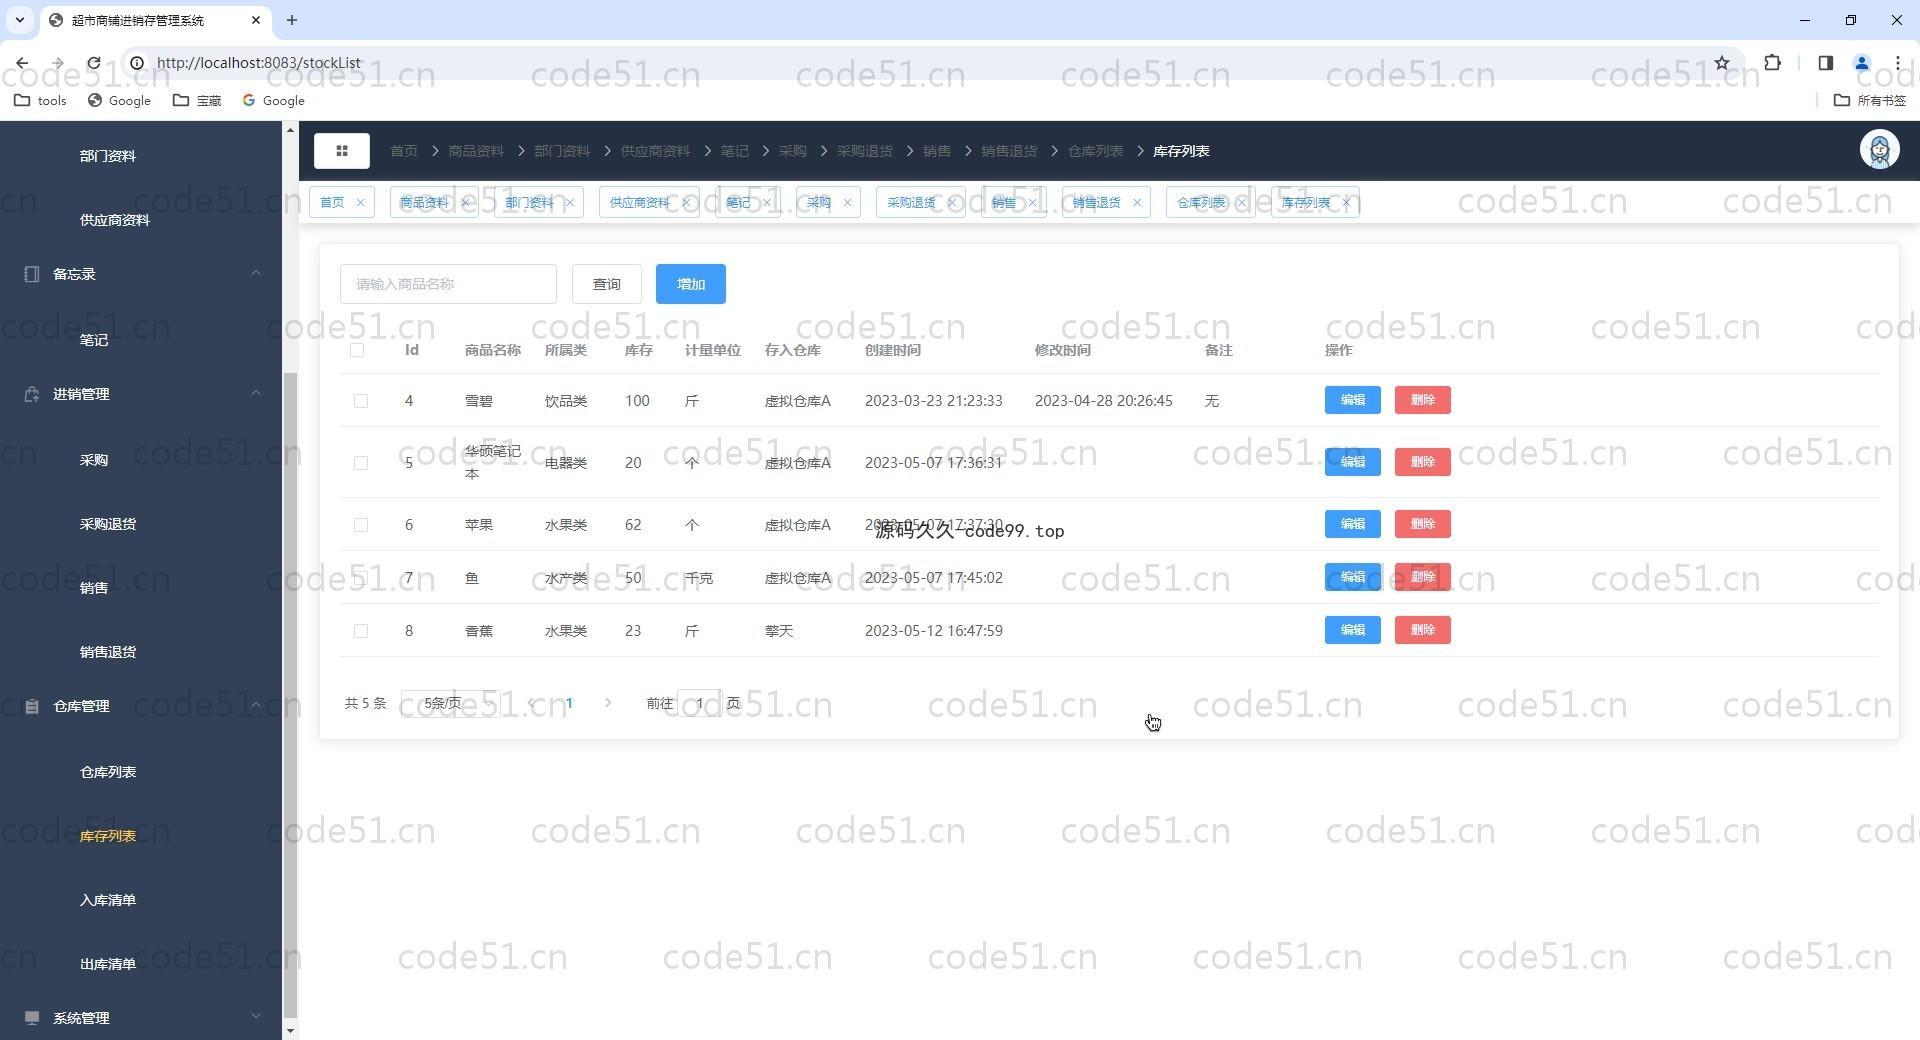1920x1040 pixels.
Task: Toggle the sidebar collapse grid icon
Action: coord(342,151)
